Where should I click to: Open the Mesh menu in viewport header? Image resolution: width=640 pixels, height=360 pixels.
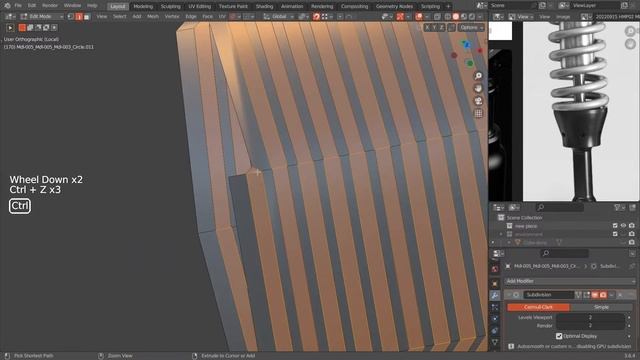(x=153, y=17)
